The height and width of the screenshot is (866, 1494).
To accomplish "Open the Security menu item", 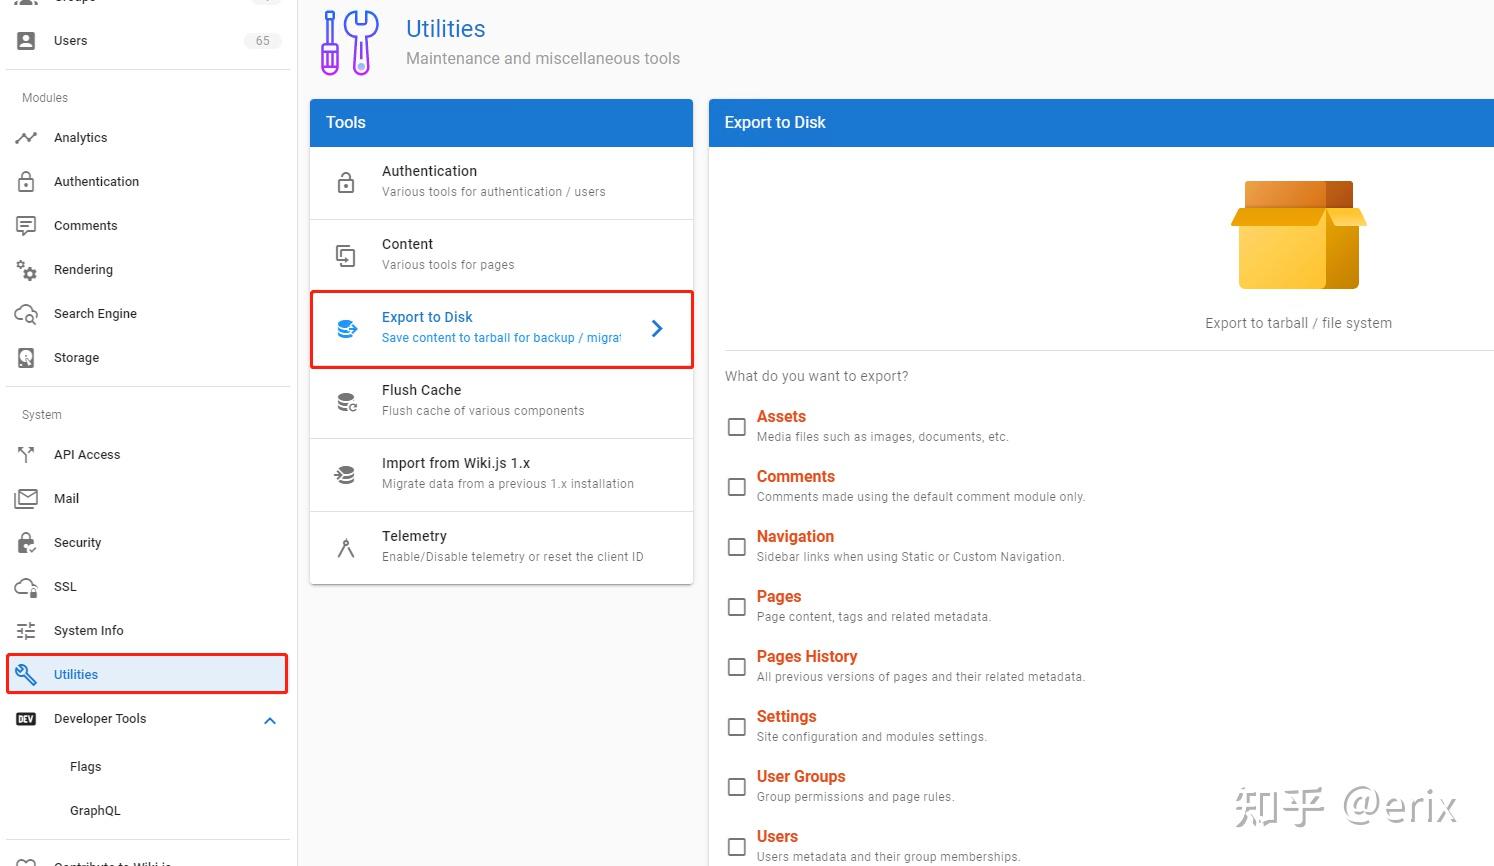I will [x=78, y=543].
